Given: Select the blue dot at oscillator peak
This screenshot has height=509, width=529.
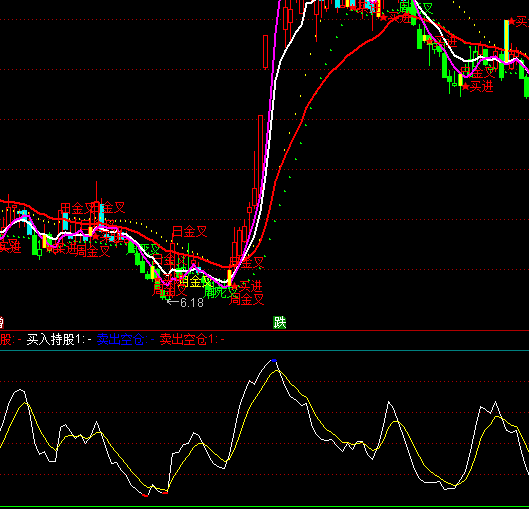Looking at the screenshot, I should [274, 361].
